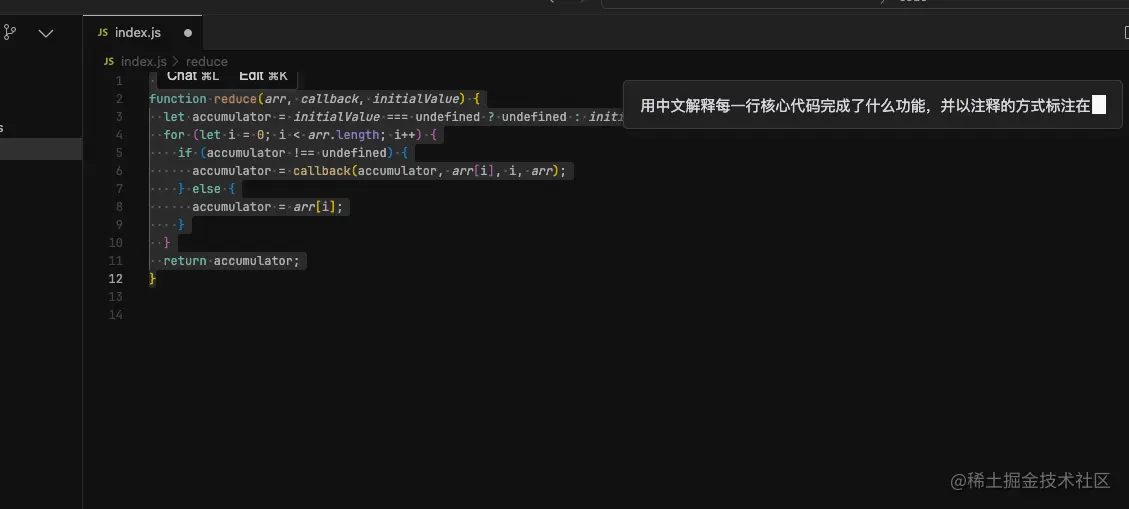Click the 'if' keyword on line 5
The image size is (1129, 509).
pyautogui.click(x=185, y=153)
